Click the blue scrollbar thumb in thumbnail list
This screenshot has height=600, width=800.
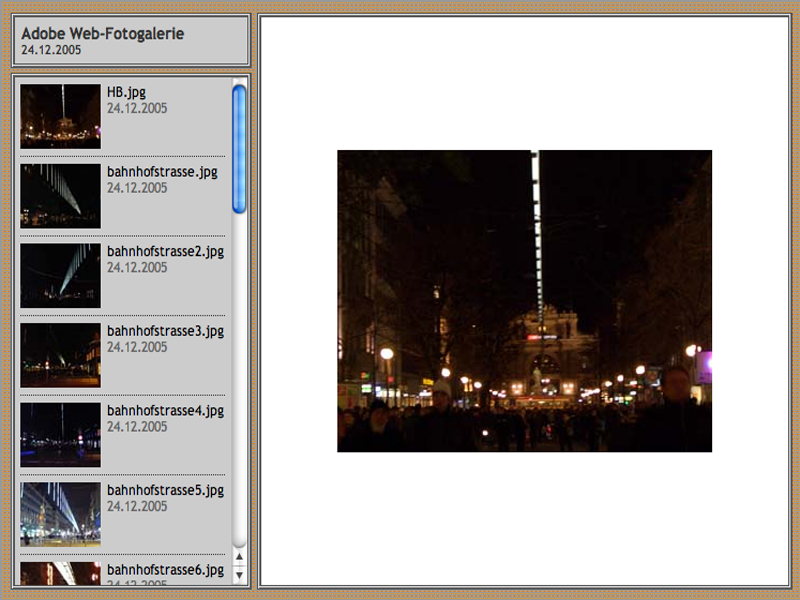[239, 149]
